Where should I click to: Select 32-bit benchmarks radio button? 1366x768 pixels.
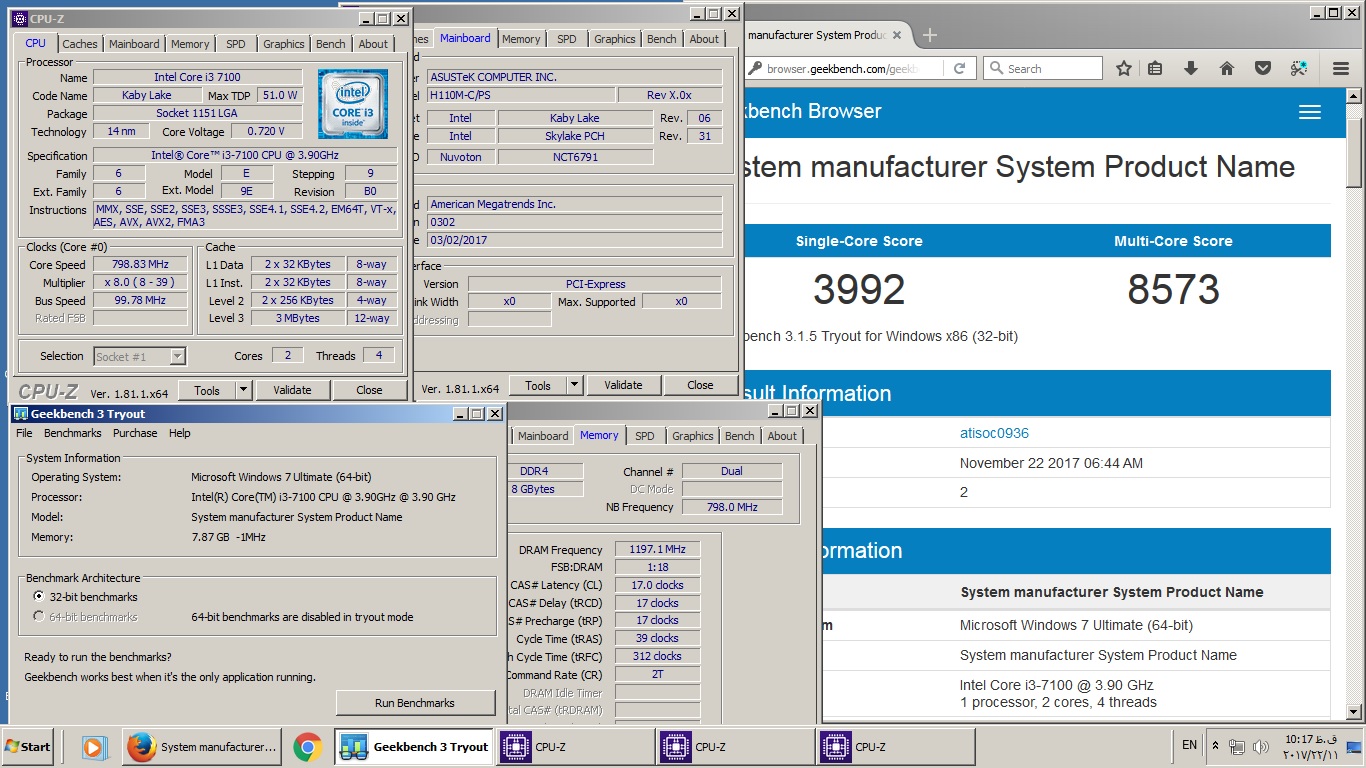click(x=39, y=597)
